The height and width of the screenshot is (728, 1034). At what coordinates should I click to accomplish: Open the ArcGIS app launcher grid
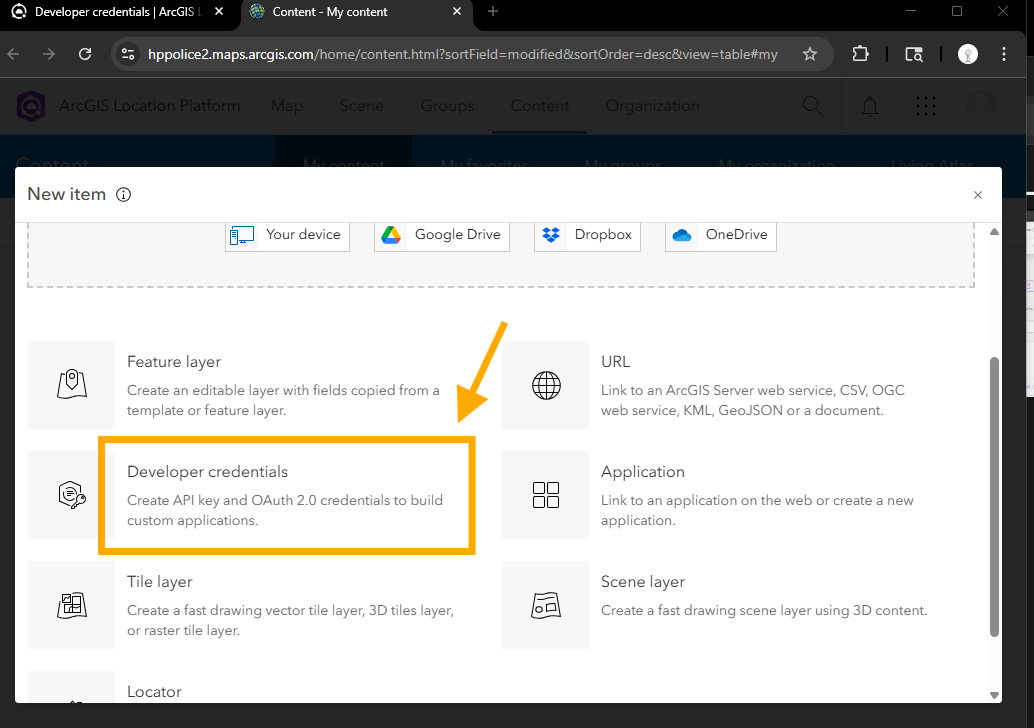[x=926, y=106]
